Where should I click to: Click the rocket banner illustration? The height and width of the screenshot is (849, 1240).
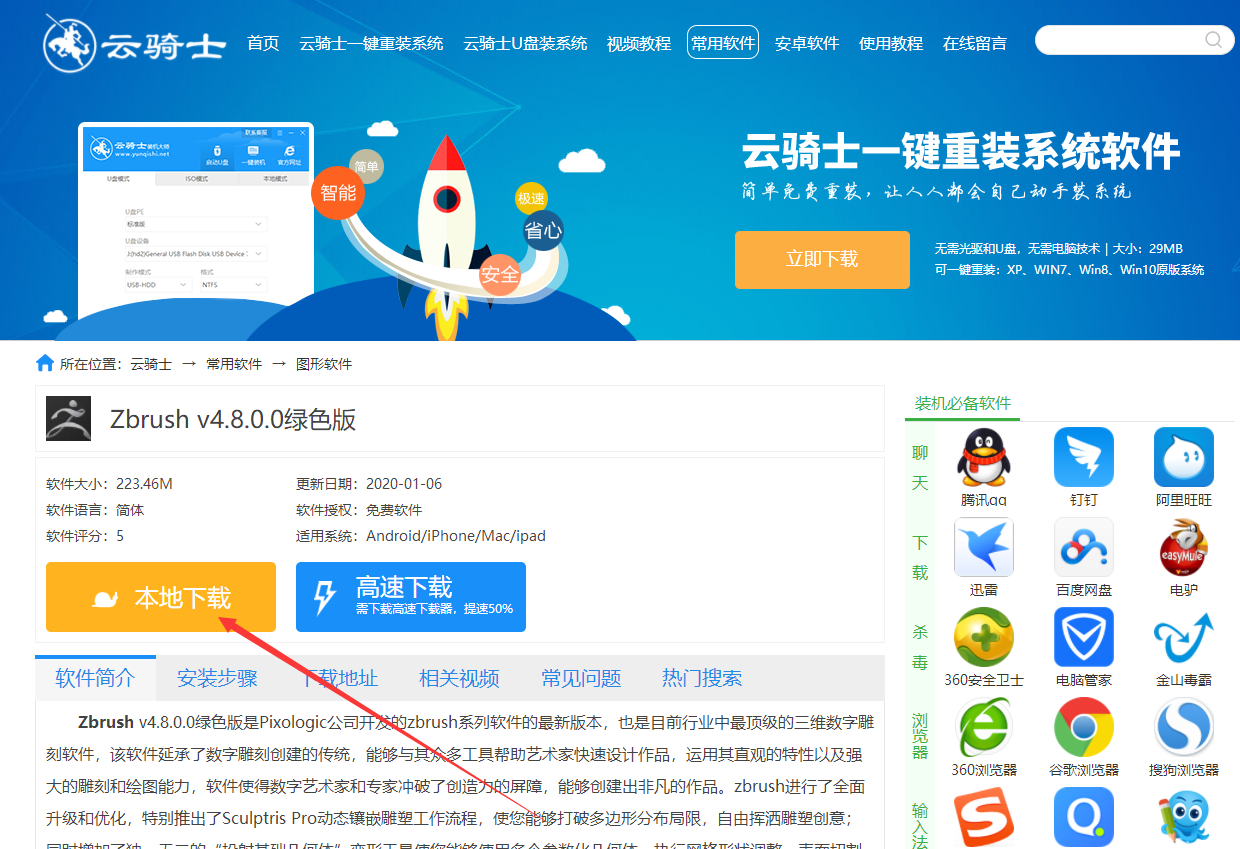pos(447,236)
